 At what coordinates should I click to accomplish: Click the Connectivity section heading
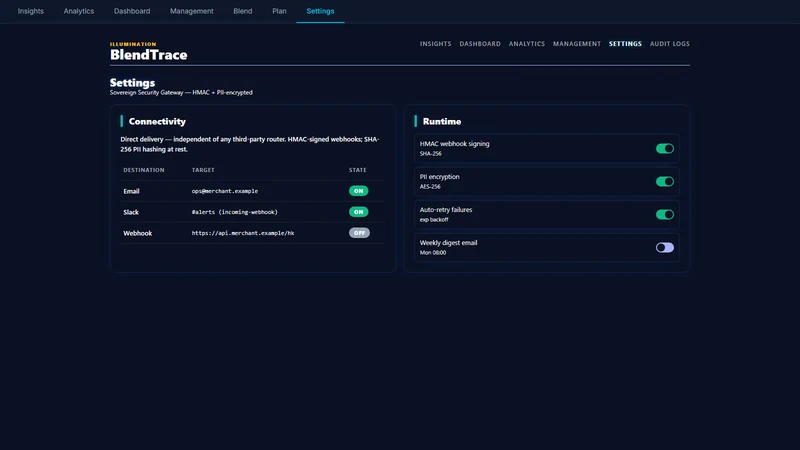(157, 121)
